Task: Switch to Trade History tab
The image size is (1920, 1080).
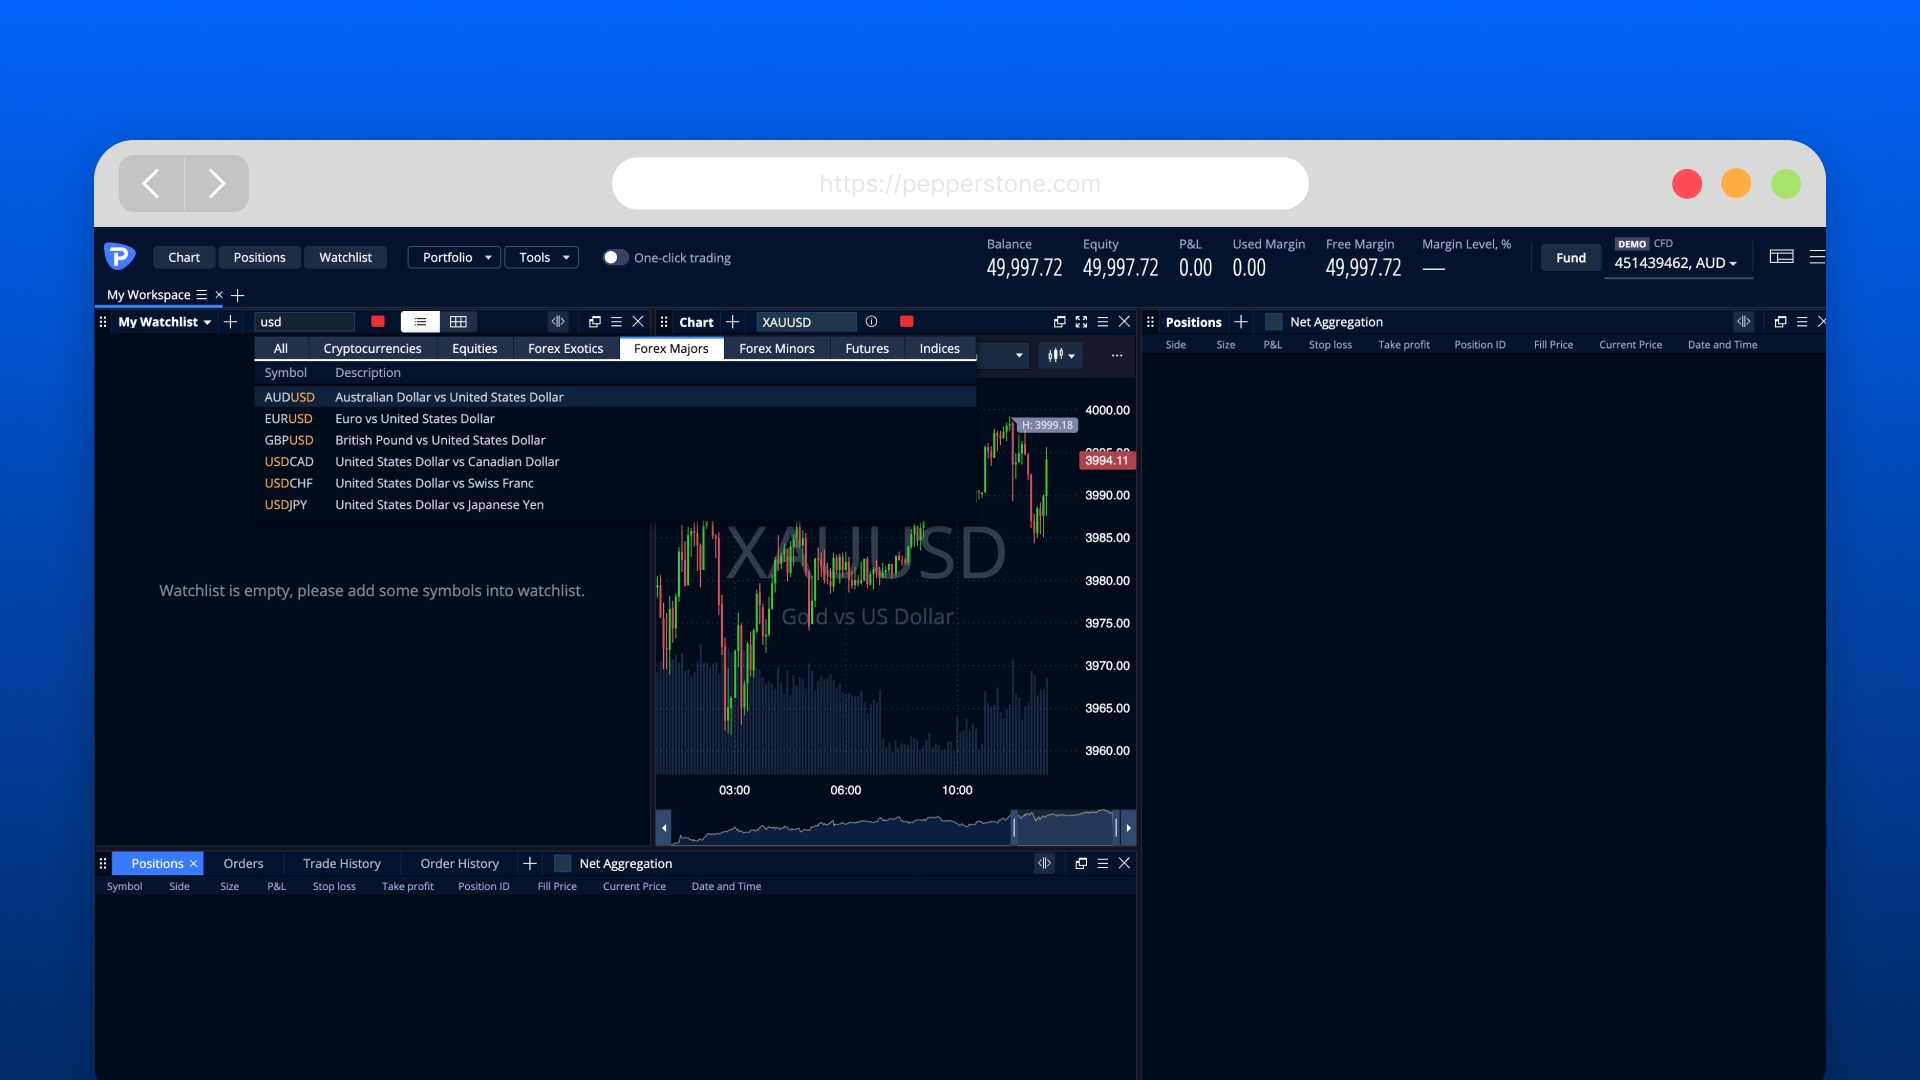Action: click(x=341, y=864)
